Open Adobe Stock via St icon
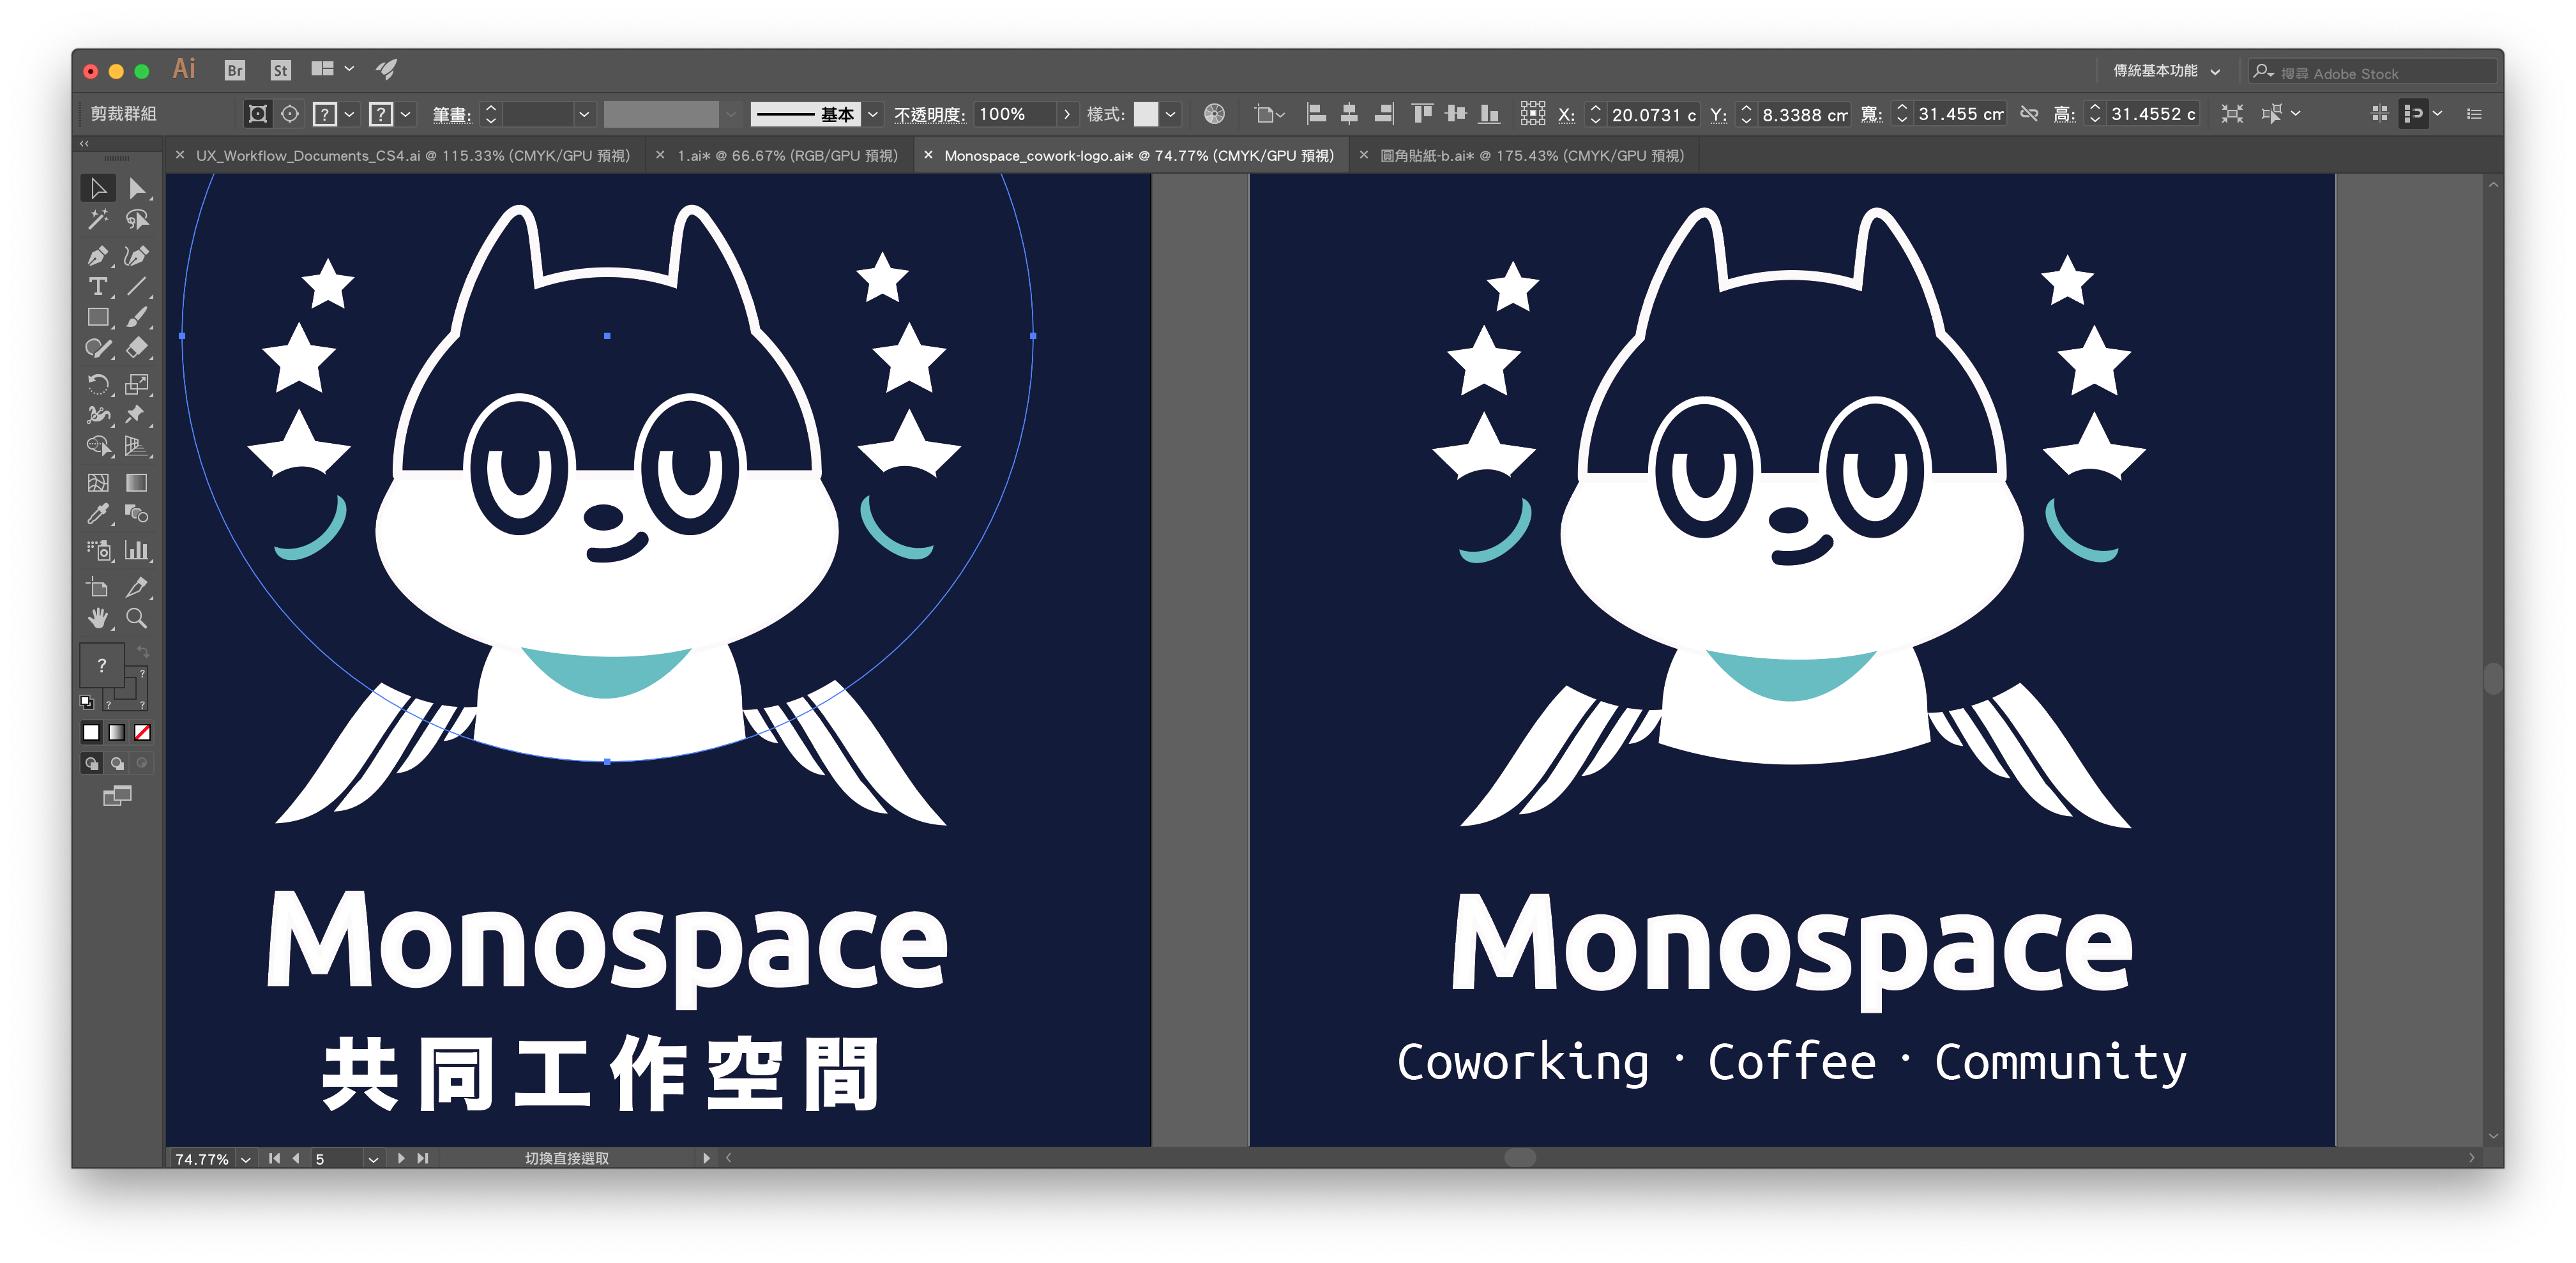This screenshot has width=2576, height=1263. (281, 70)
